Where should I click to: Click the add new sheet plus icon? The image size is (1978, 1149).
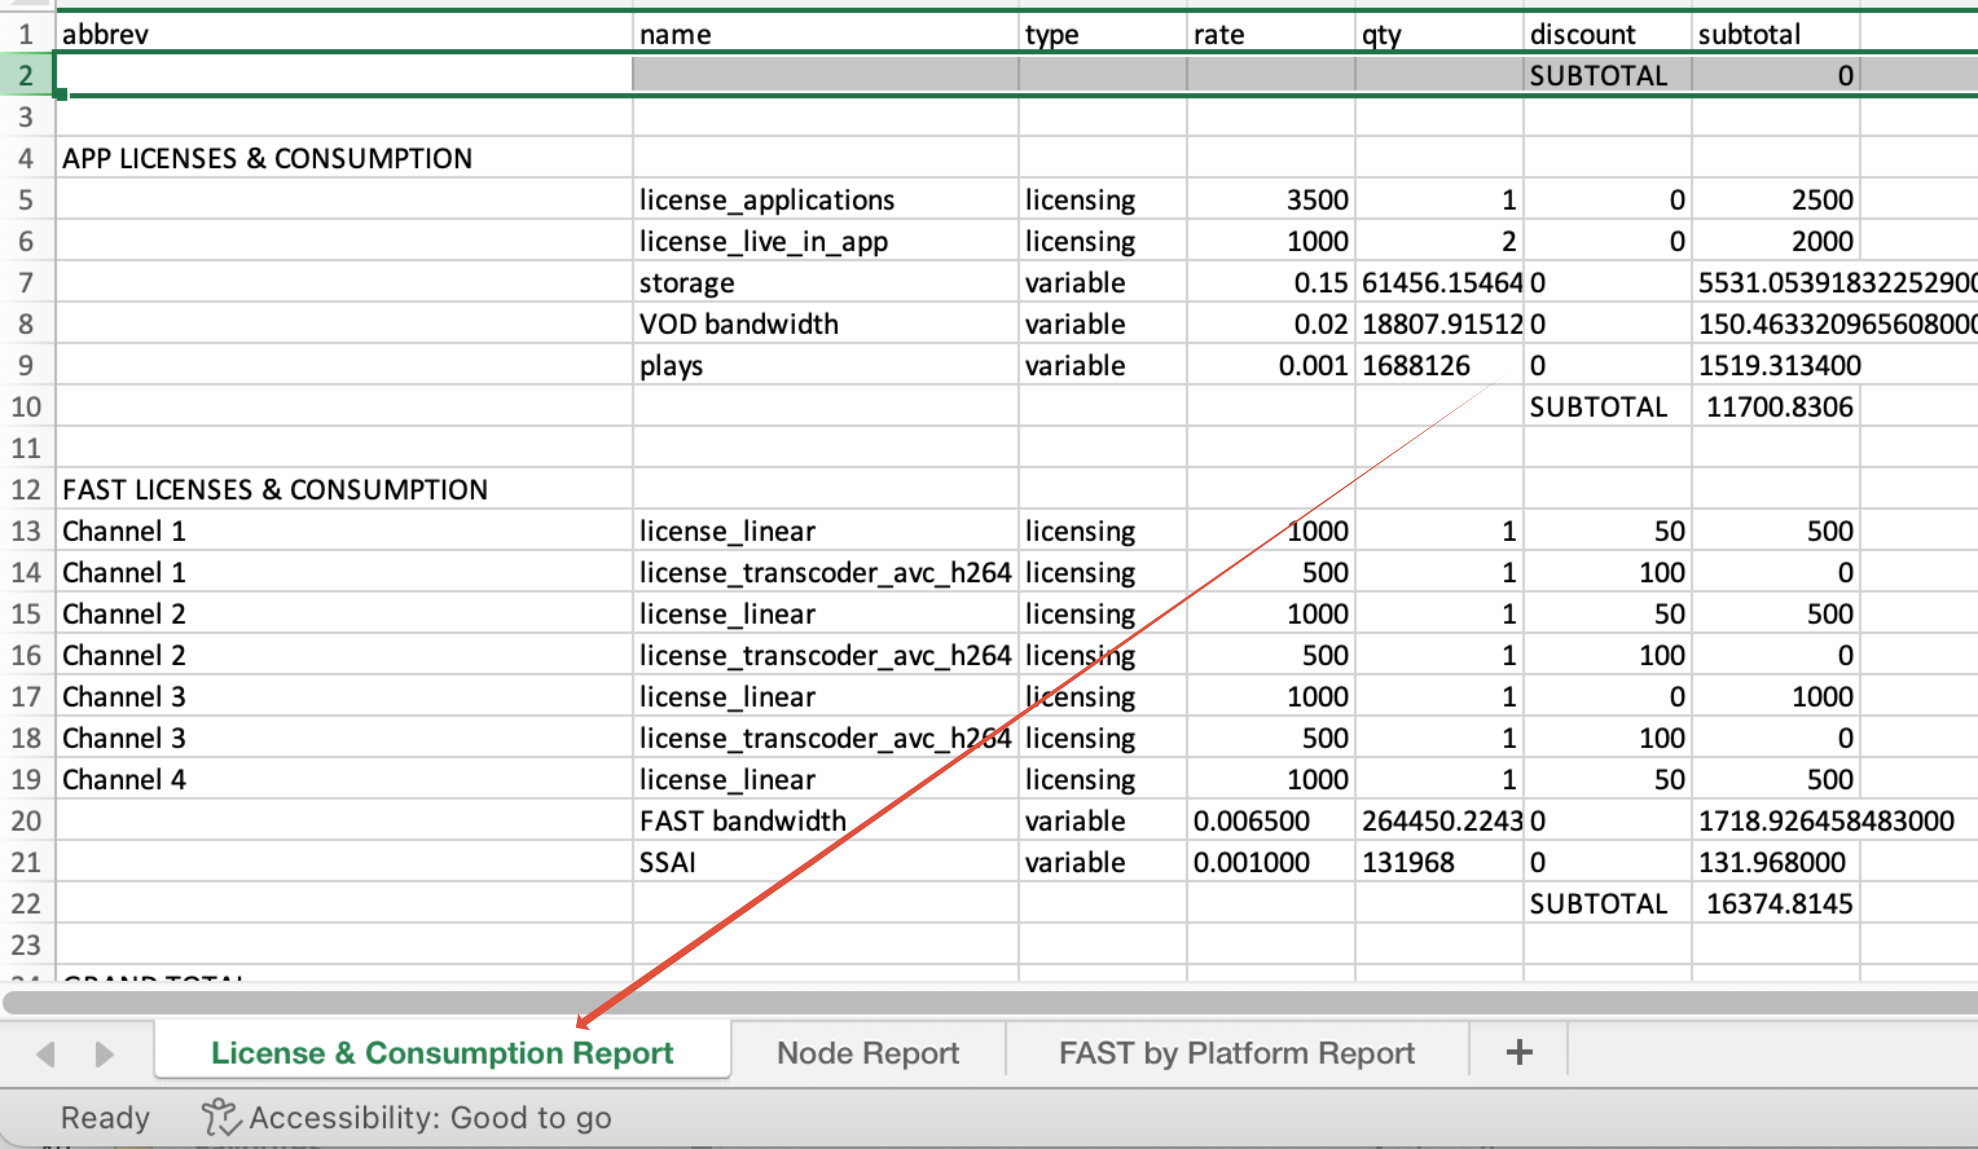[x=1518, y=1052]
